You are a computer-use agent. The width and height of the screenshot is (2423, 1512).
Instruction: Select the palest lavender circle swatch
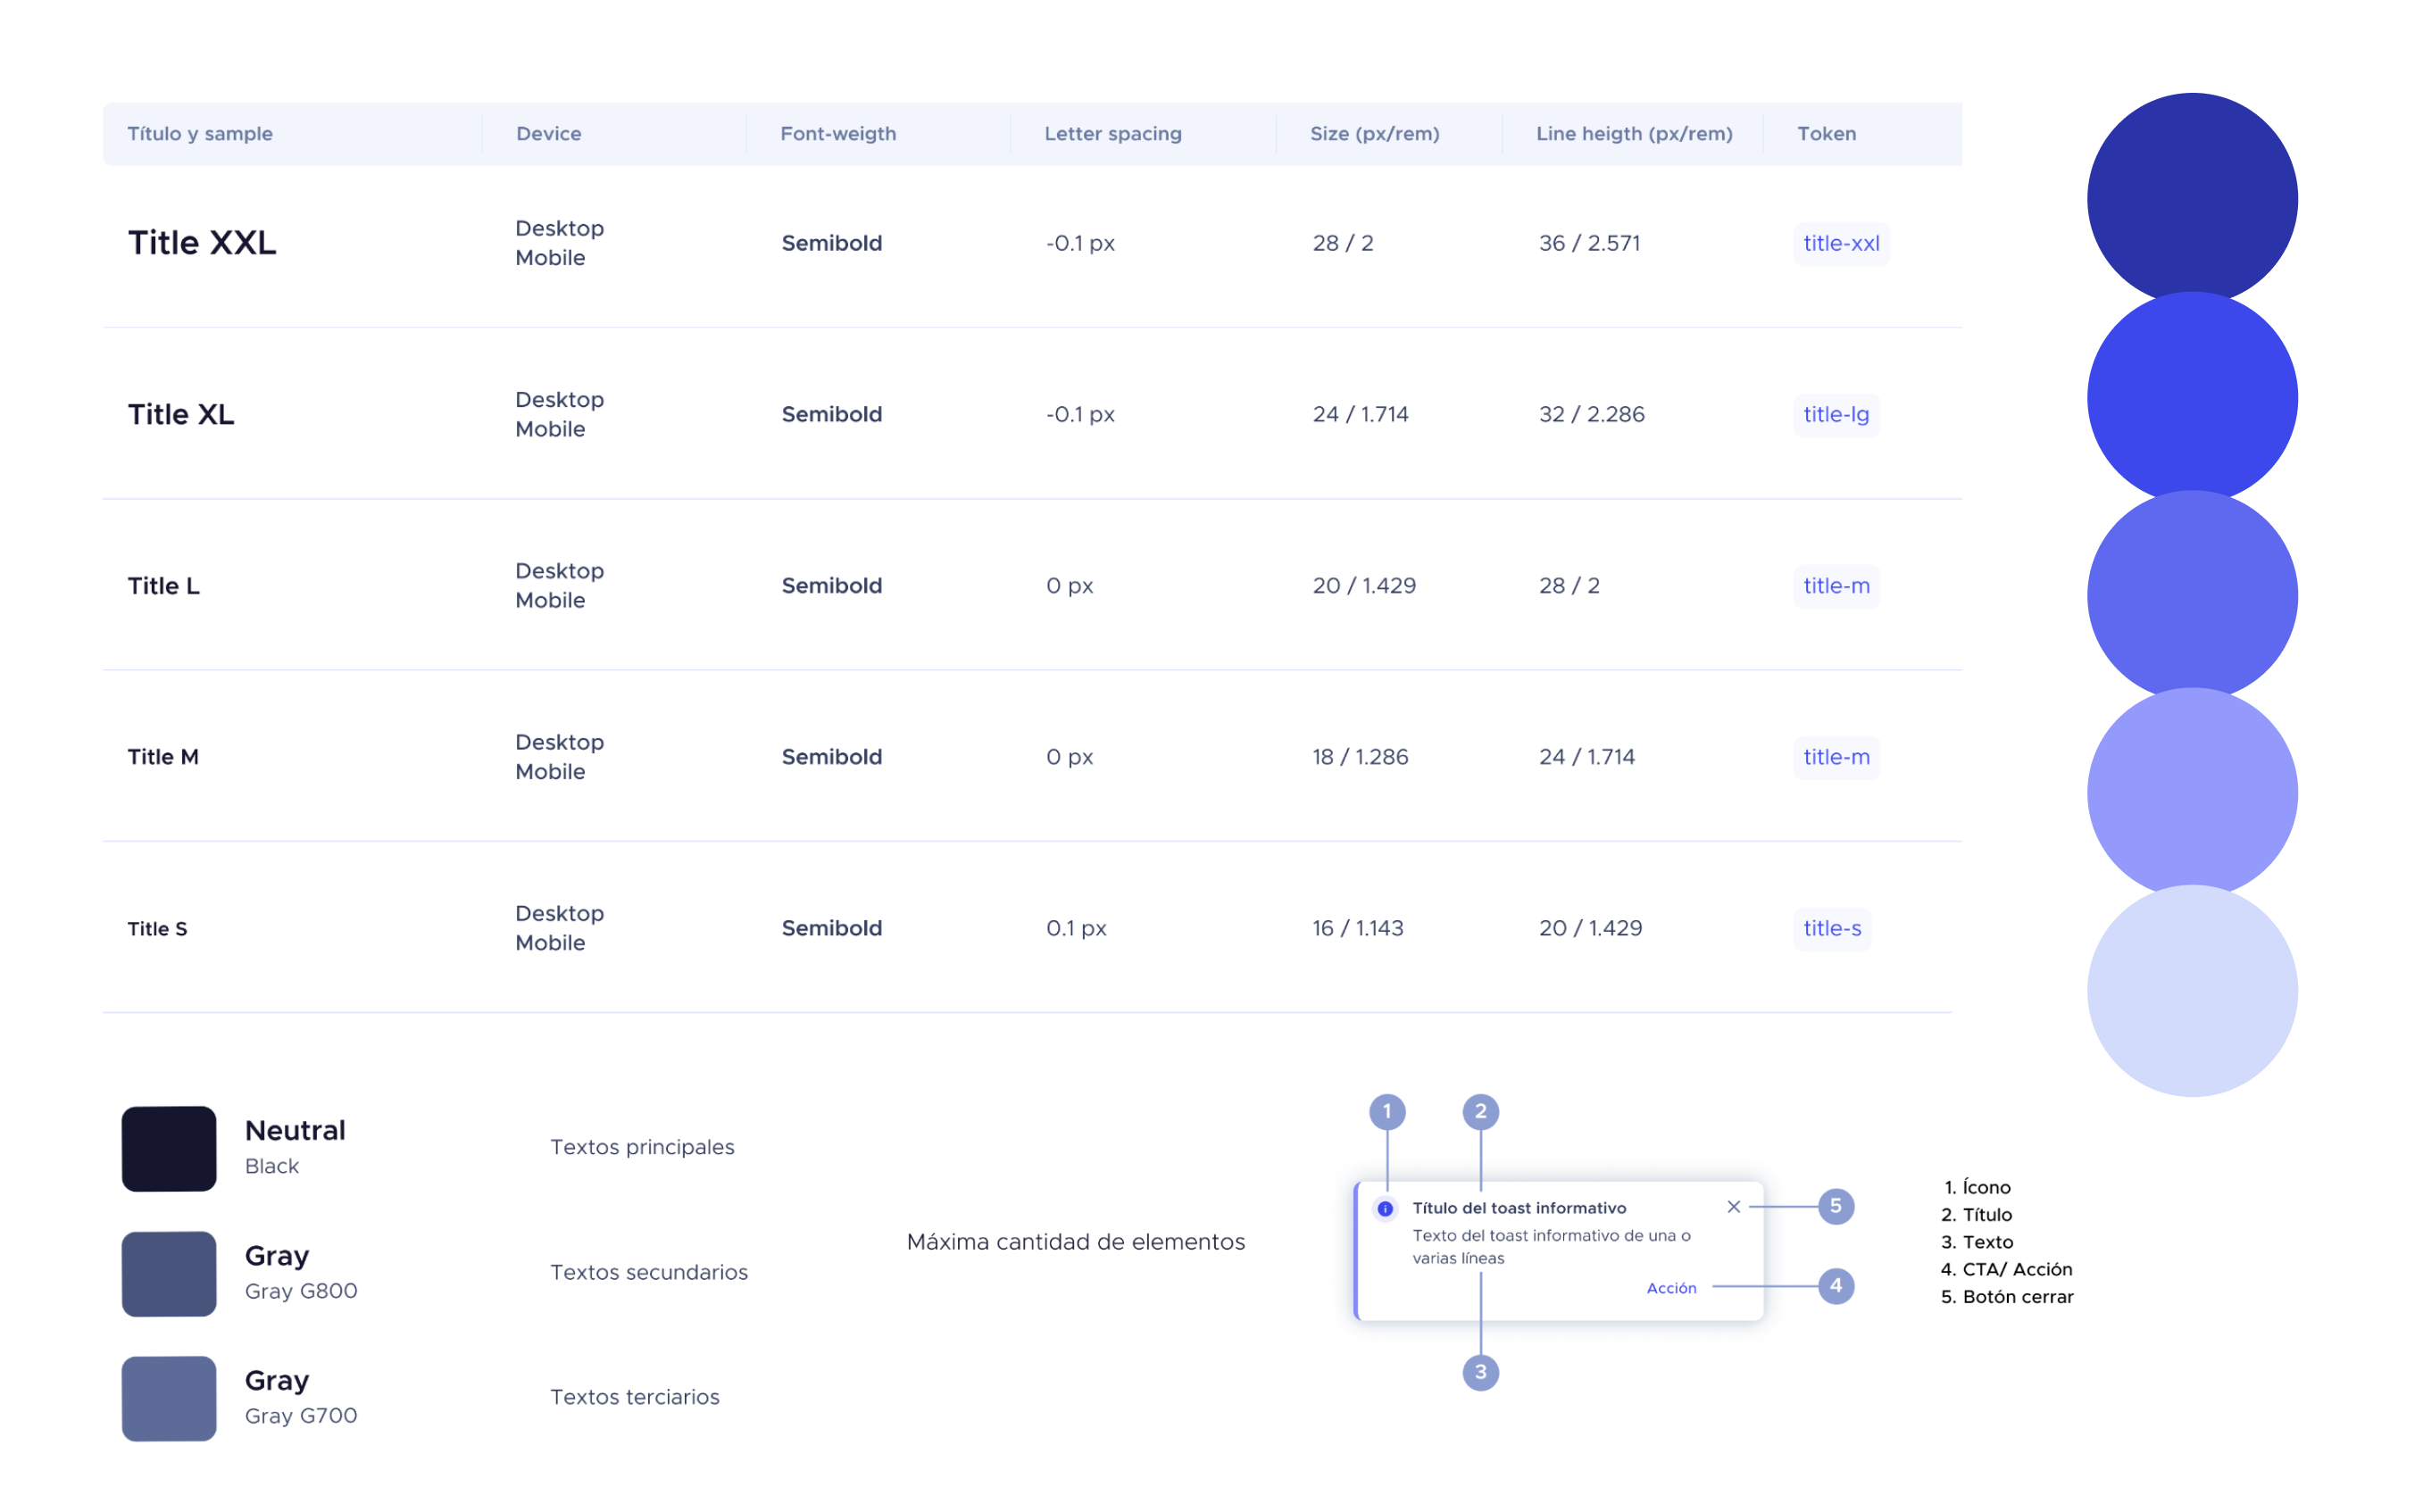[x=2192, y=991]
